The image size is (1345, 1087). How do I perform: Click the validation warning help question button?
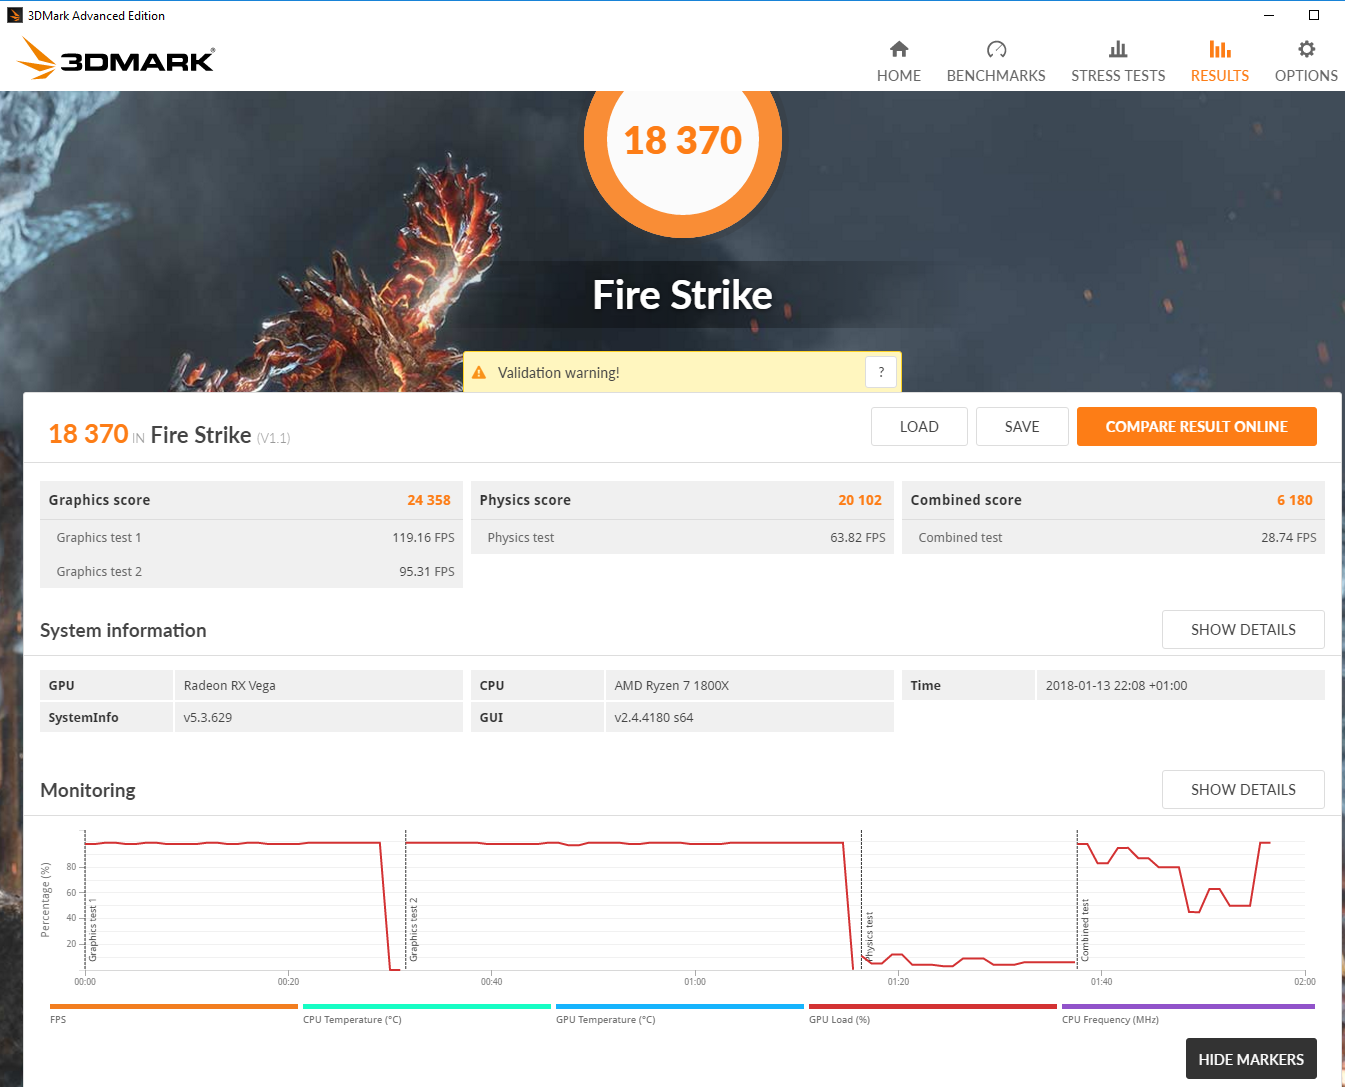881,372
